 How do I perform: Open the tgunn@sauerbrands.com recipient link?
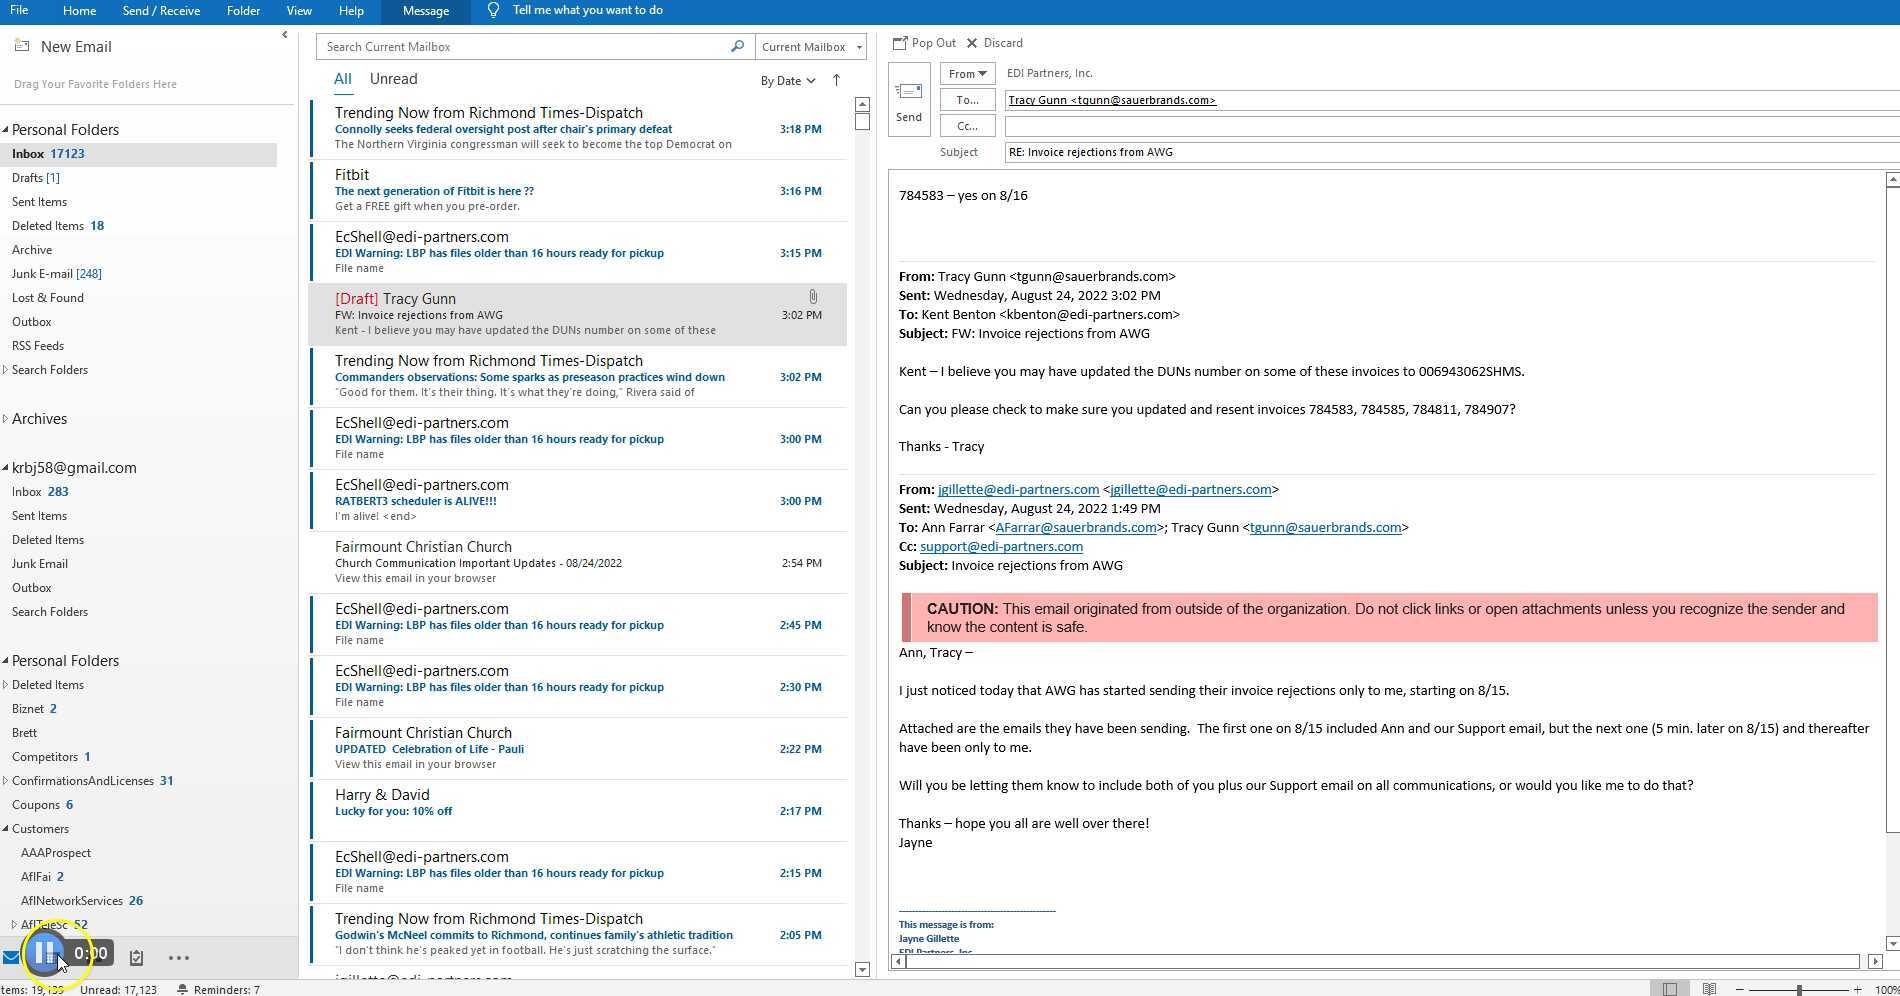pyautogui.click(x=1111, y=100)
